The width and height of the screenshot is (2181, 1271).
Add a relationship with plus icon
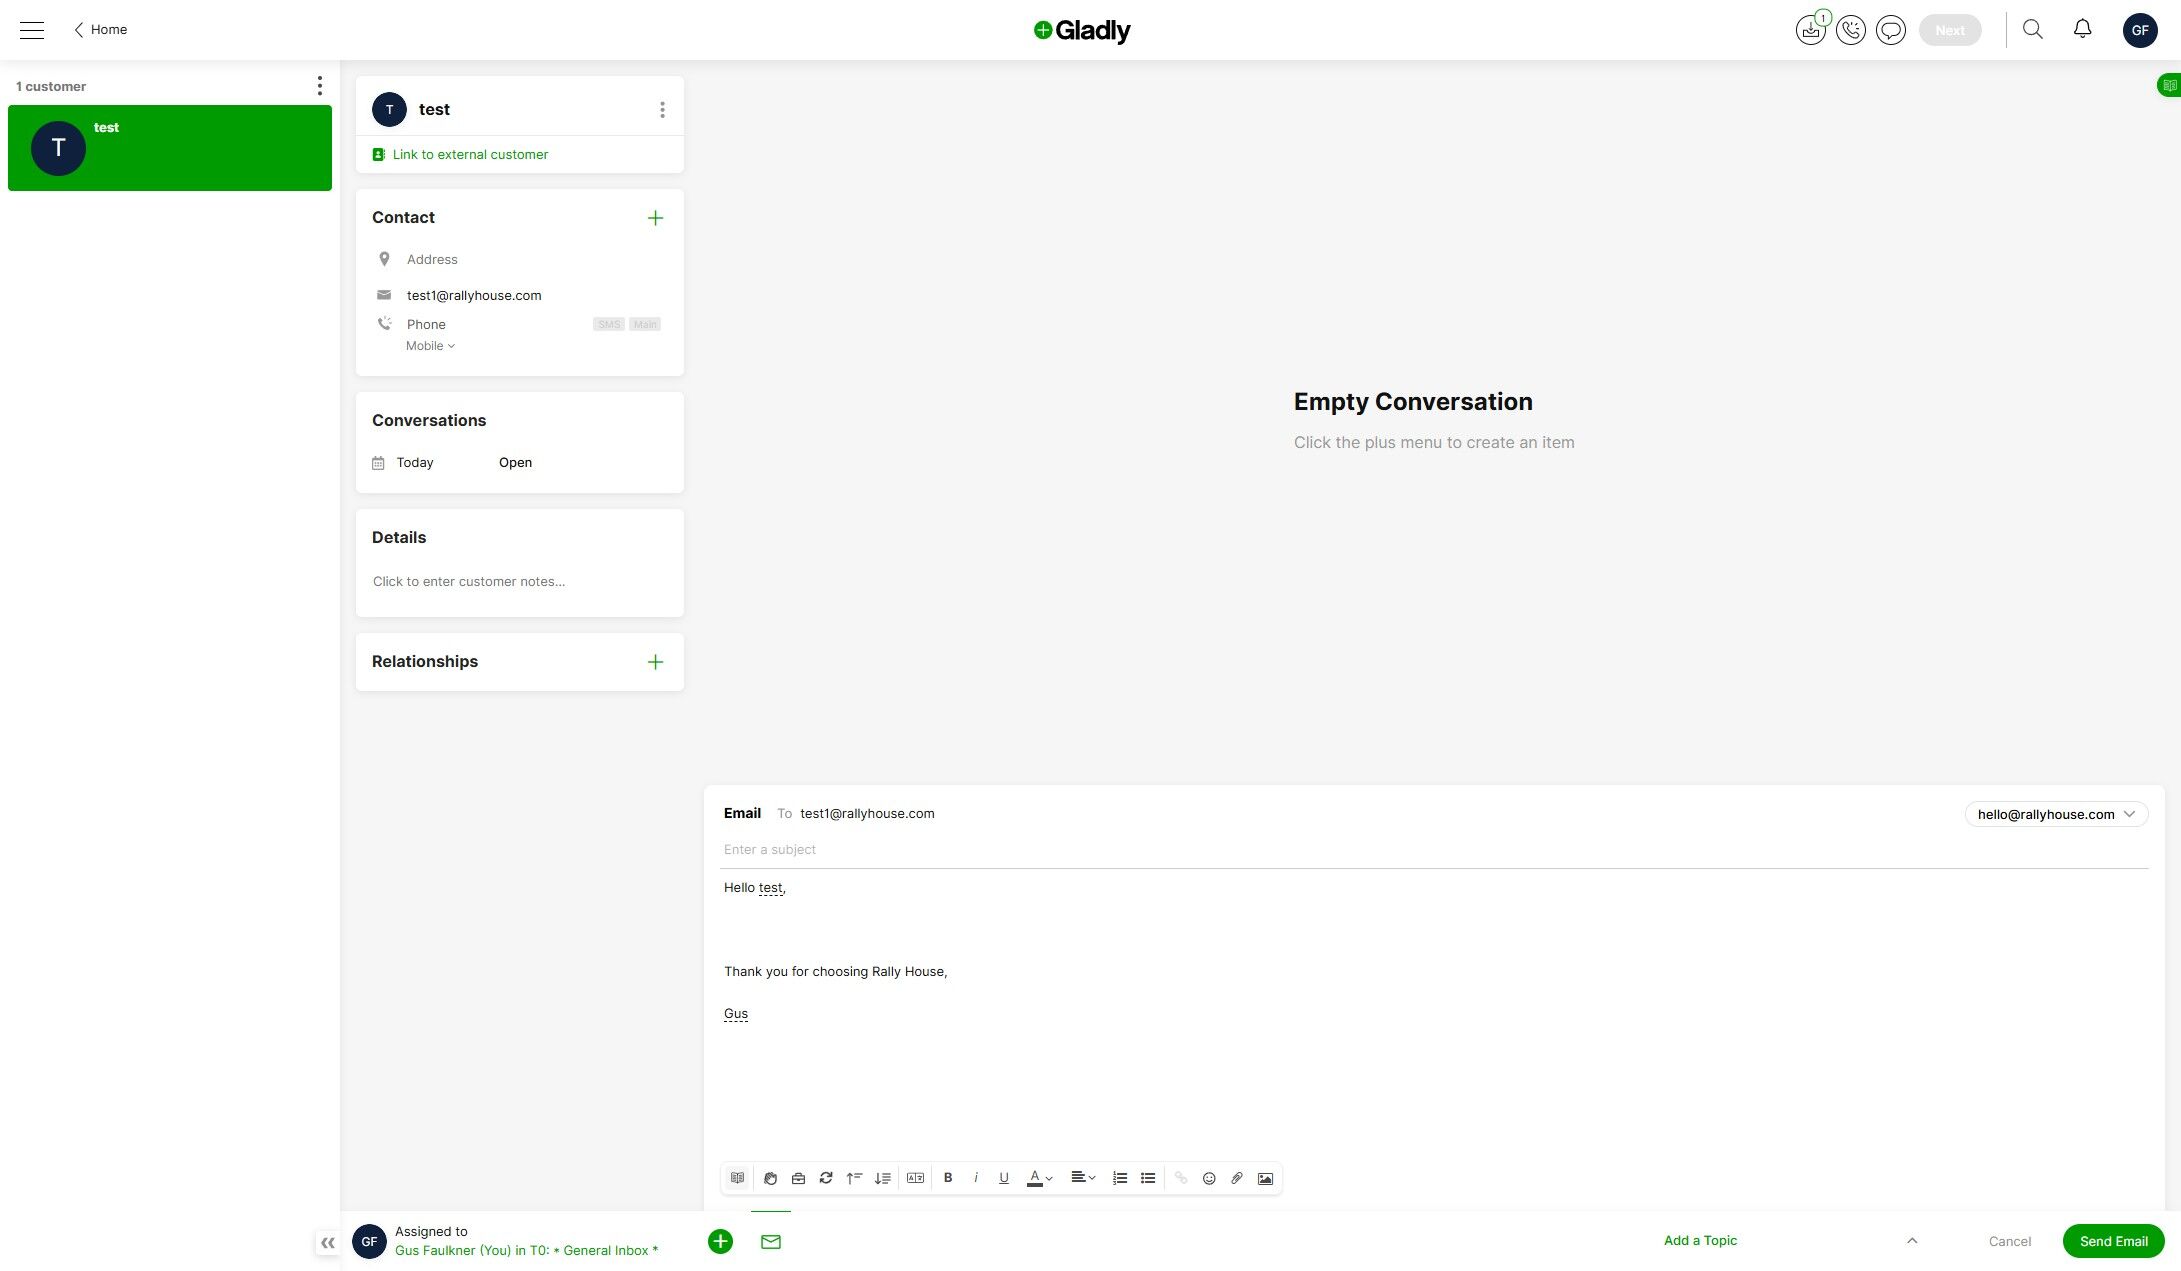[x=655, y=662]
